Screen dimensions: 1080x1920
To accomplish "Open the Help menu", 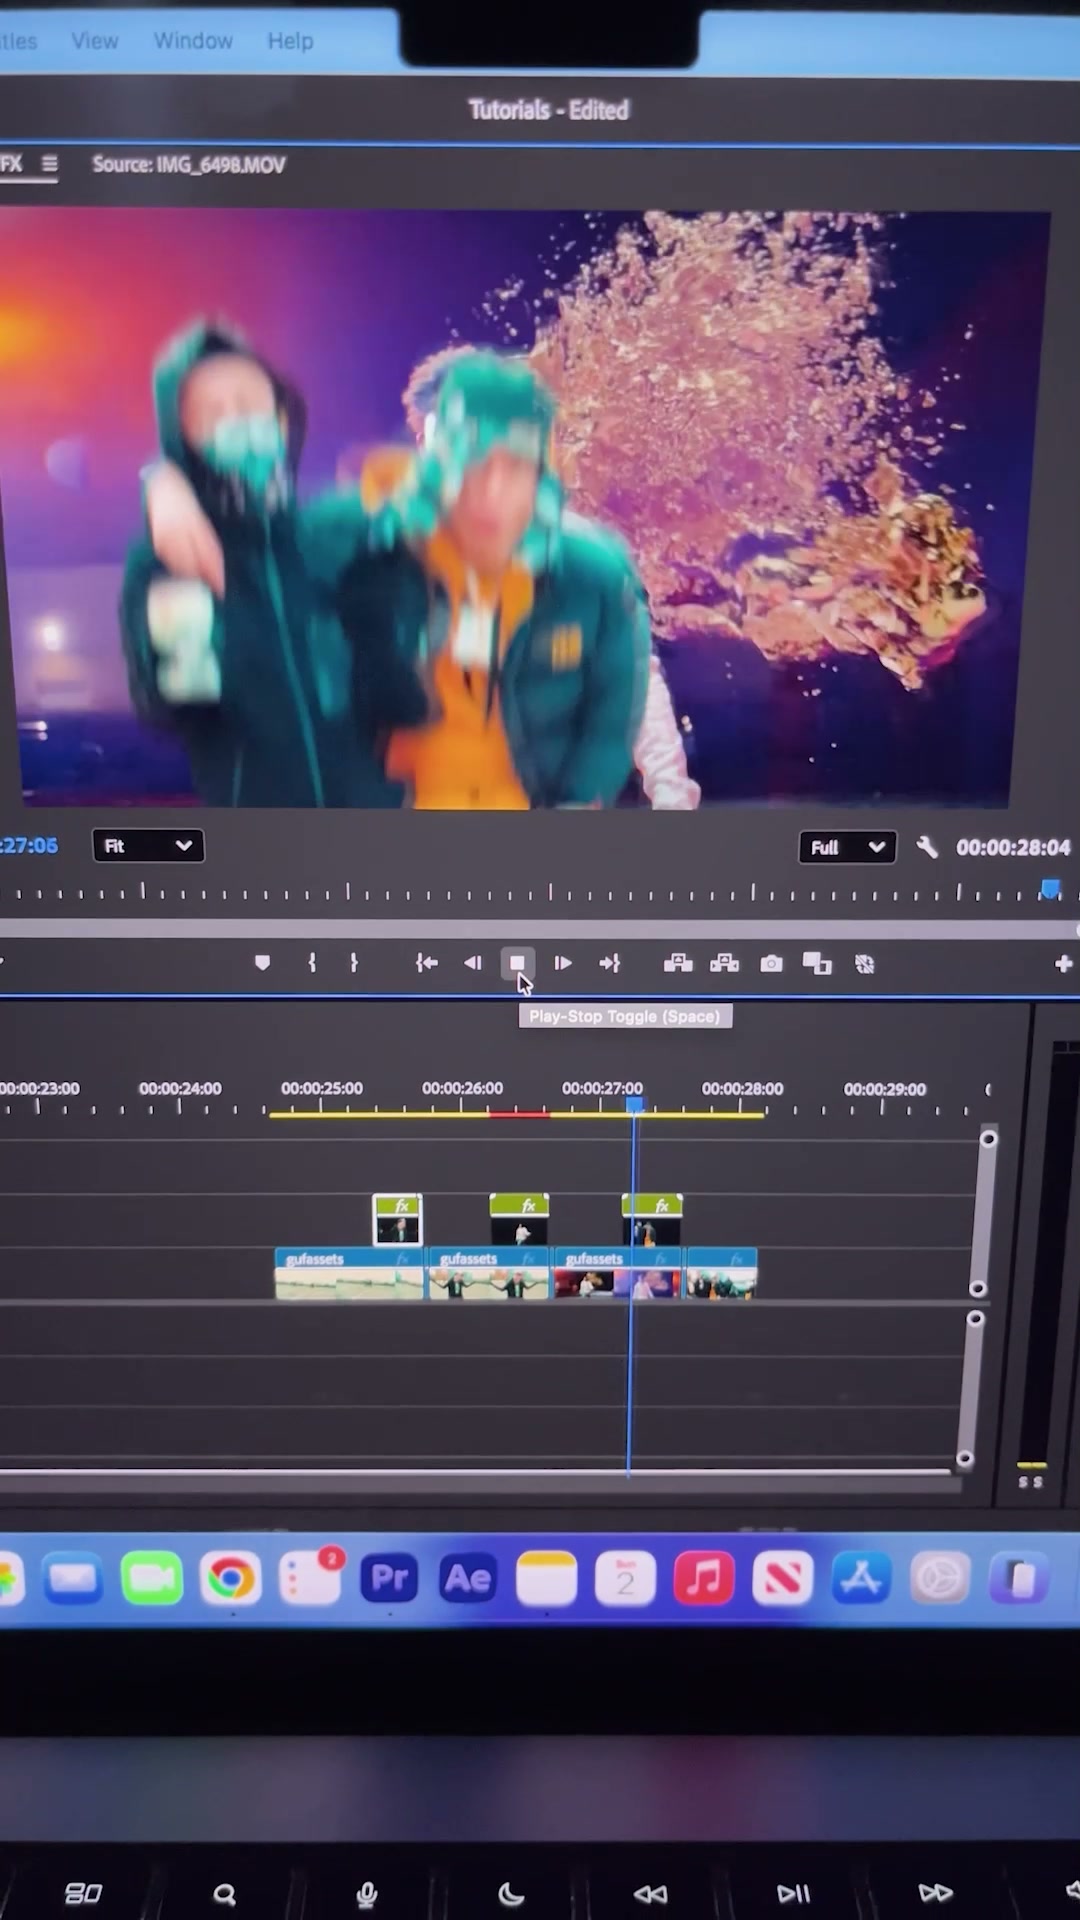I will [290, 41].
